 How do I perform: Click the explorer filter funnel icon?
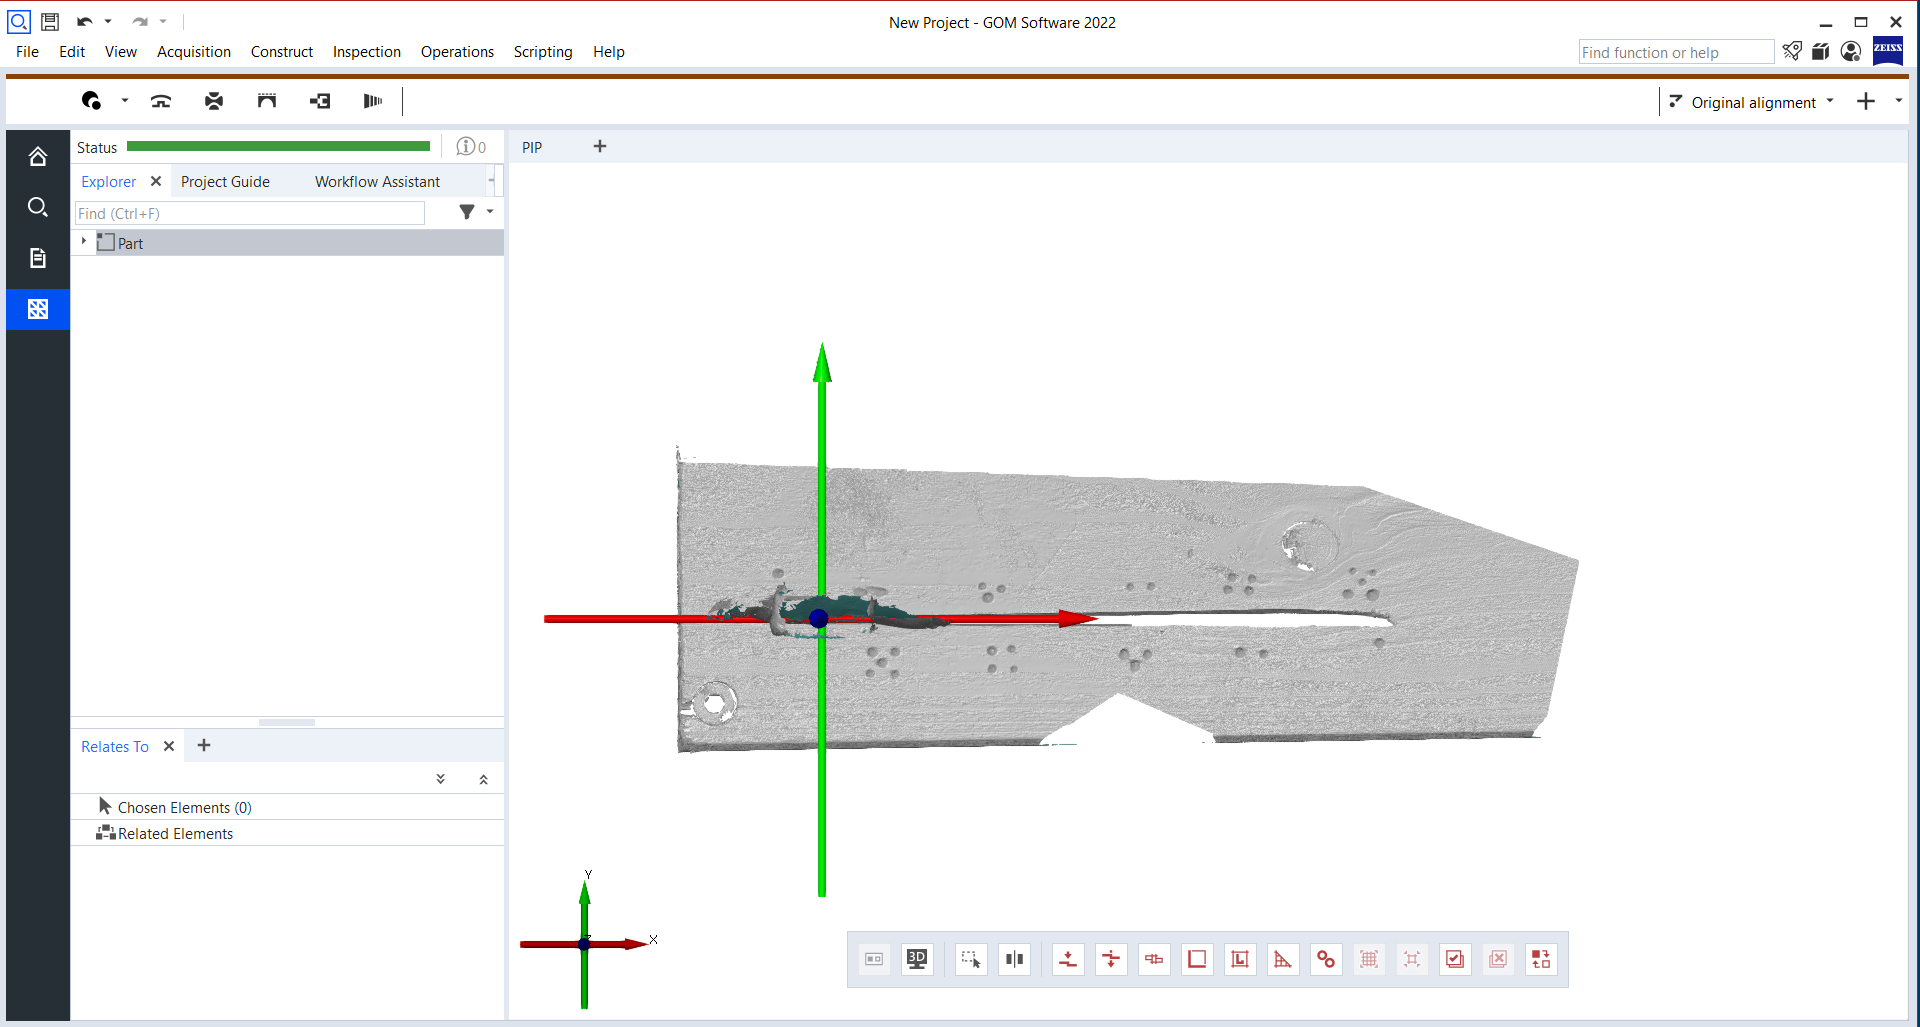click(467, 212)
